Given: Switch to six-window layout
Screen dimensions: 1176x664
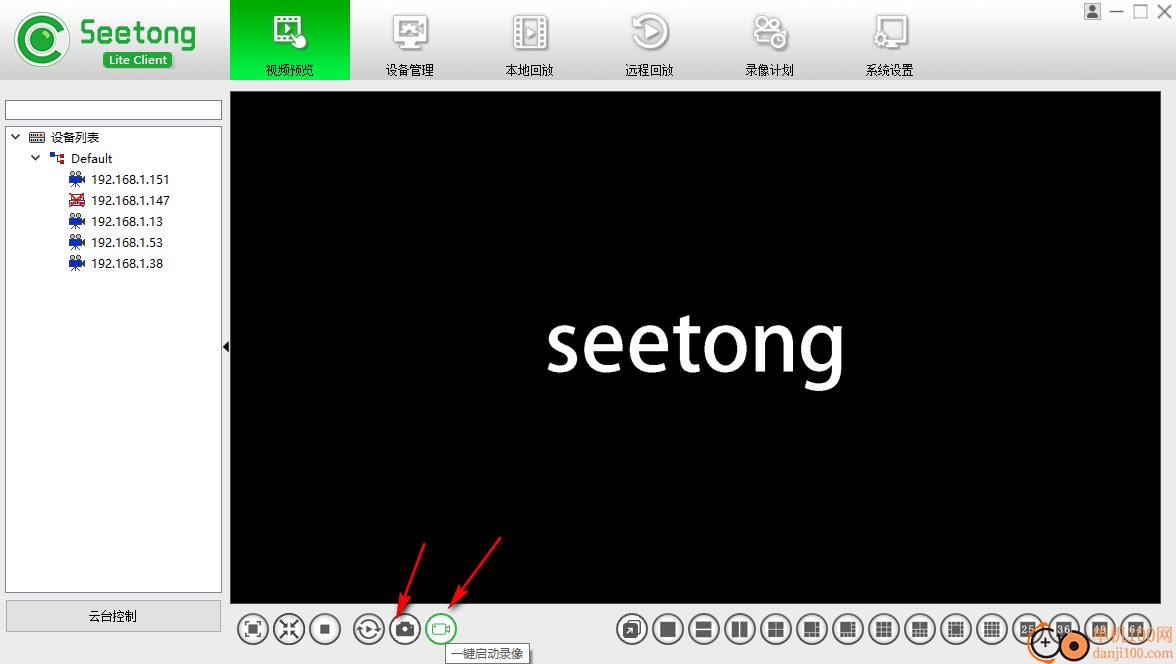Looking at the screenshot, I should 812,629.
